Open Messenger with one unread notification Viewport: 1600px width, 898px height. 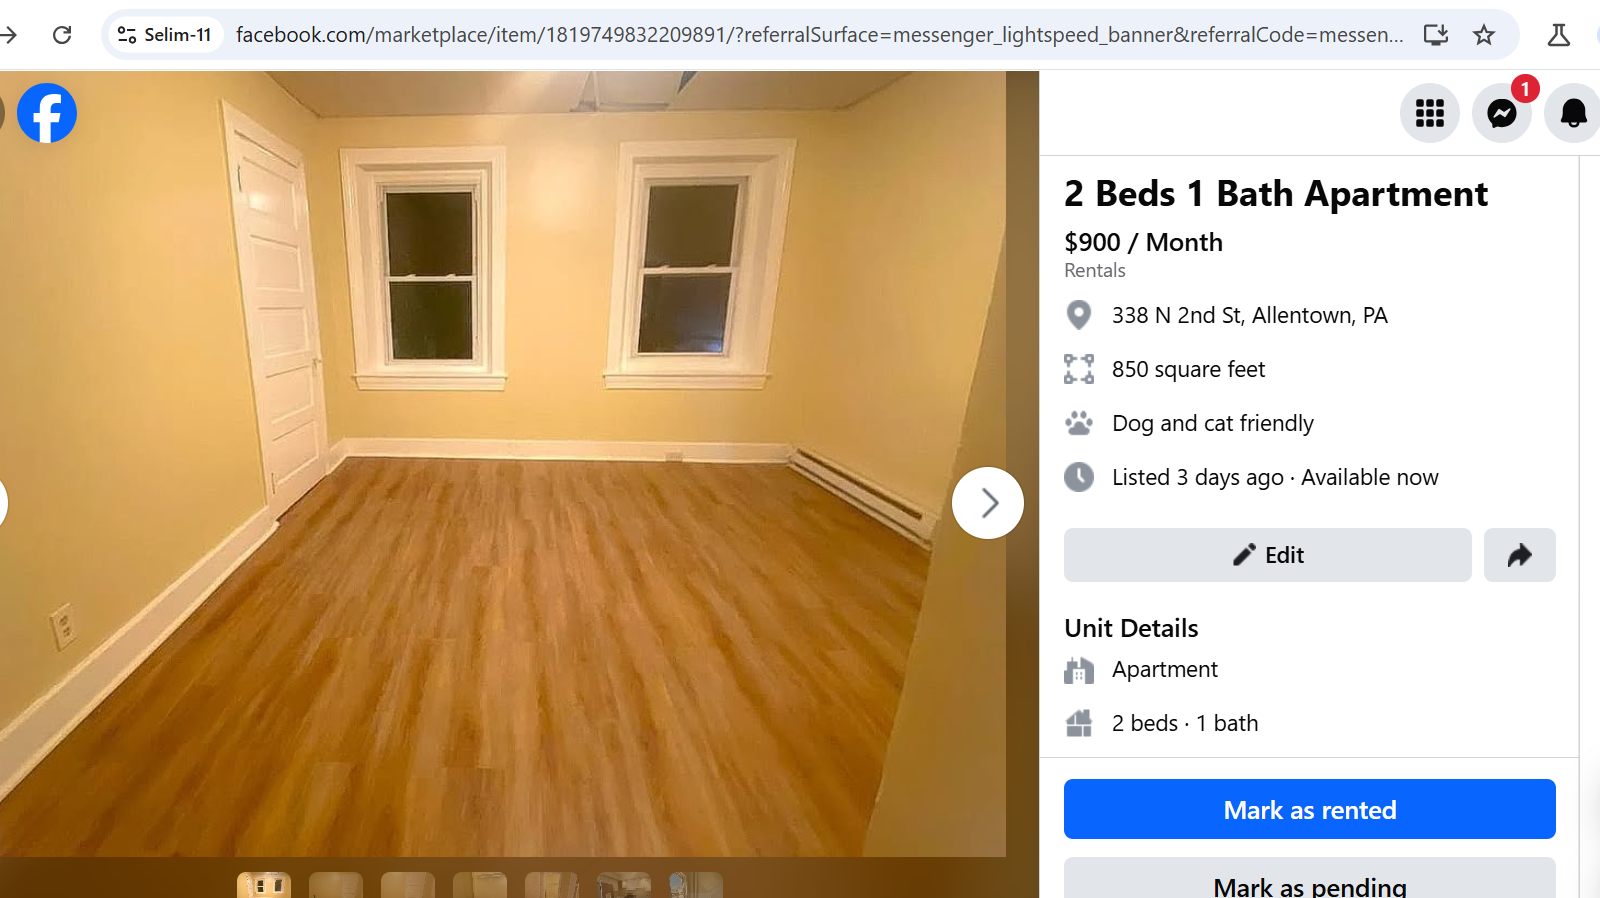pyautogui.click(x=1502, y=113)
